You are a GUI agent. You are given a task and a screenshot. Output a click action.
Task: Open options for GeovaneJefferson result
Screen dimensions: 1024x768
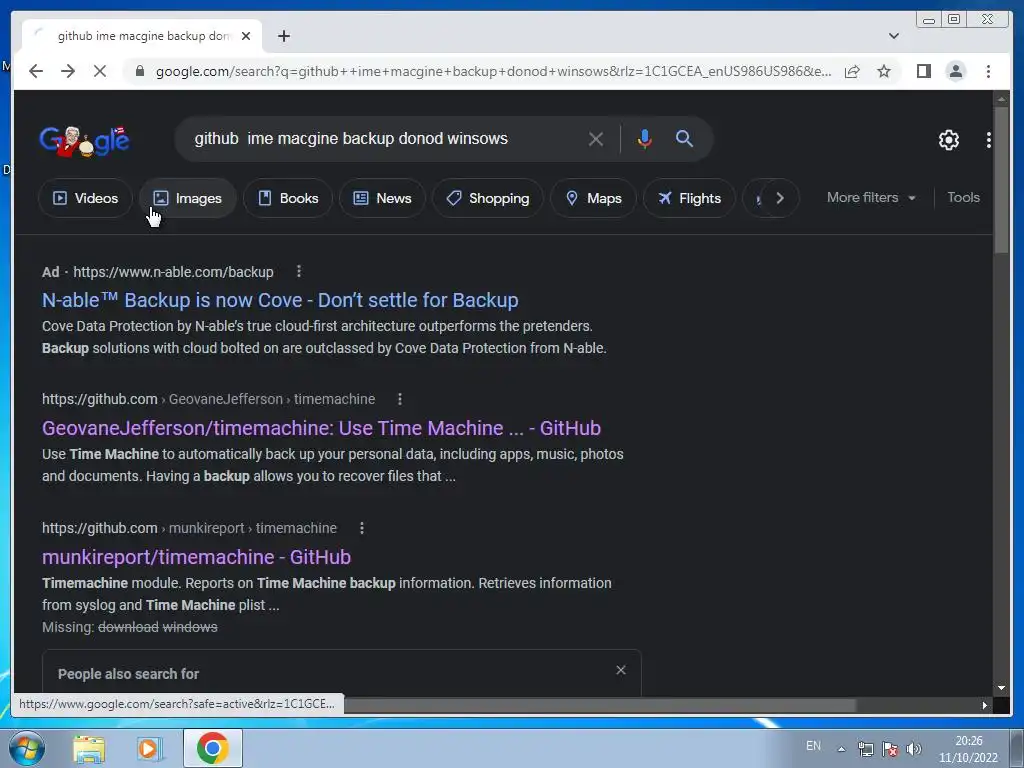pyautogui.click(x=400, y=399)
